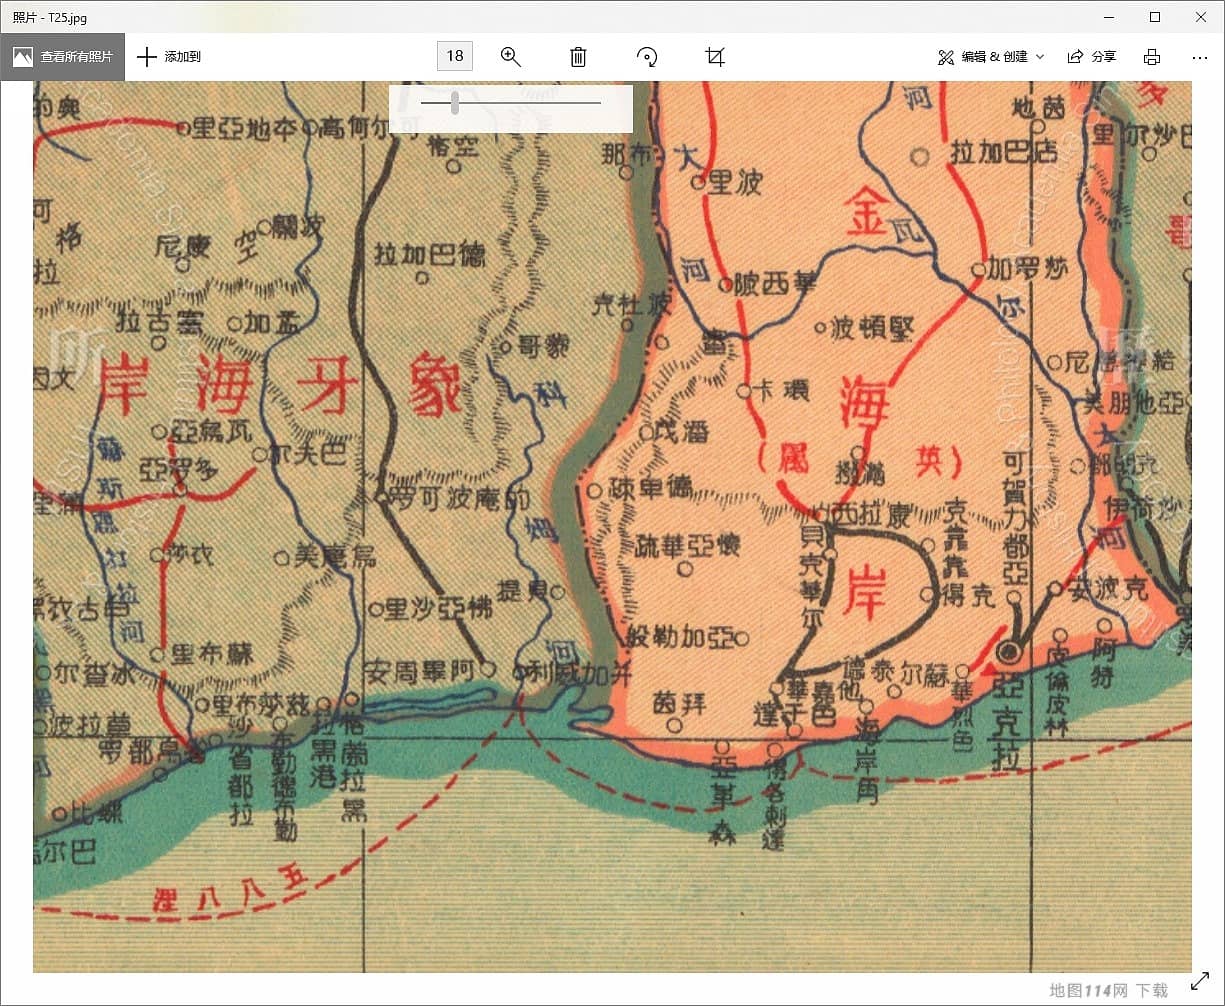Click the map image at the 亚克拉 city marker
The width and height of the screenshot is (1225, 1006).
(1010, 652)
